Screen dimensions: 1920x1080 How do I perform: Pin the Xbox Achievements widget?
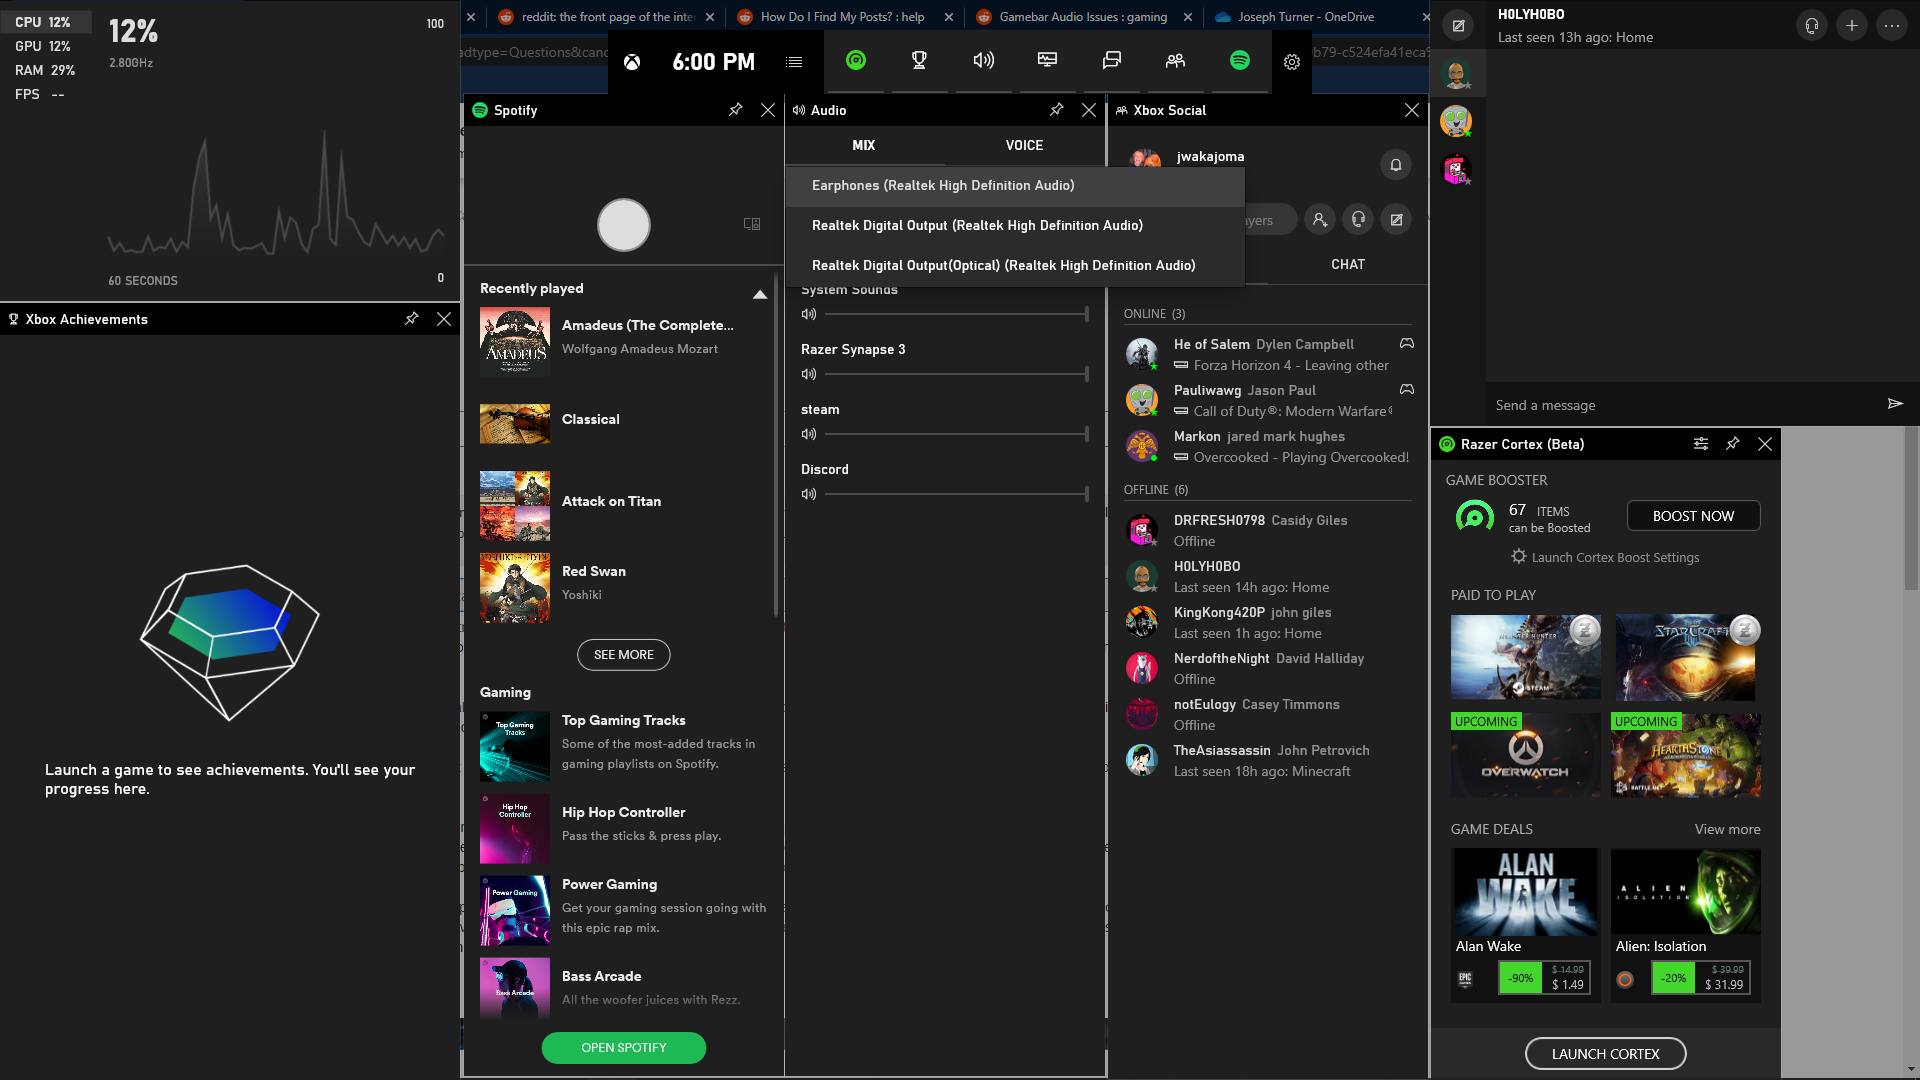pos(411,319)
